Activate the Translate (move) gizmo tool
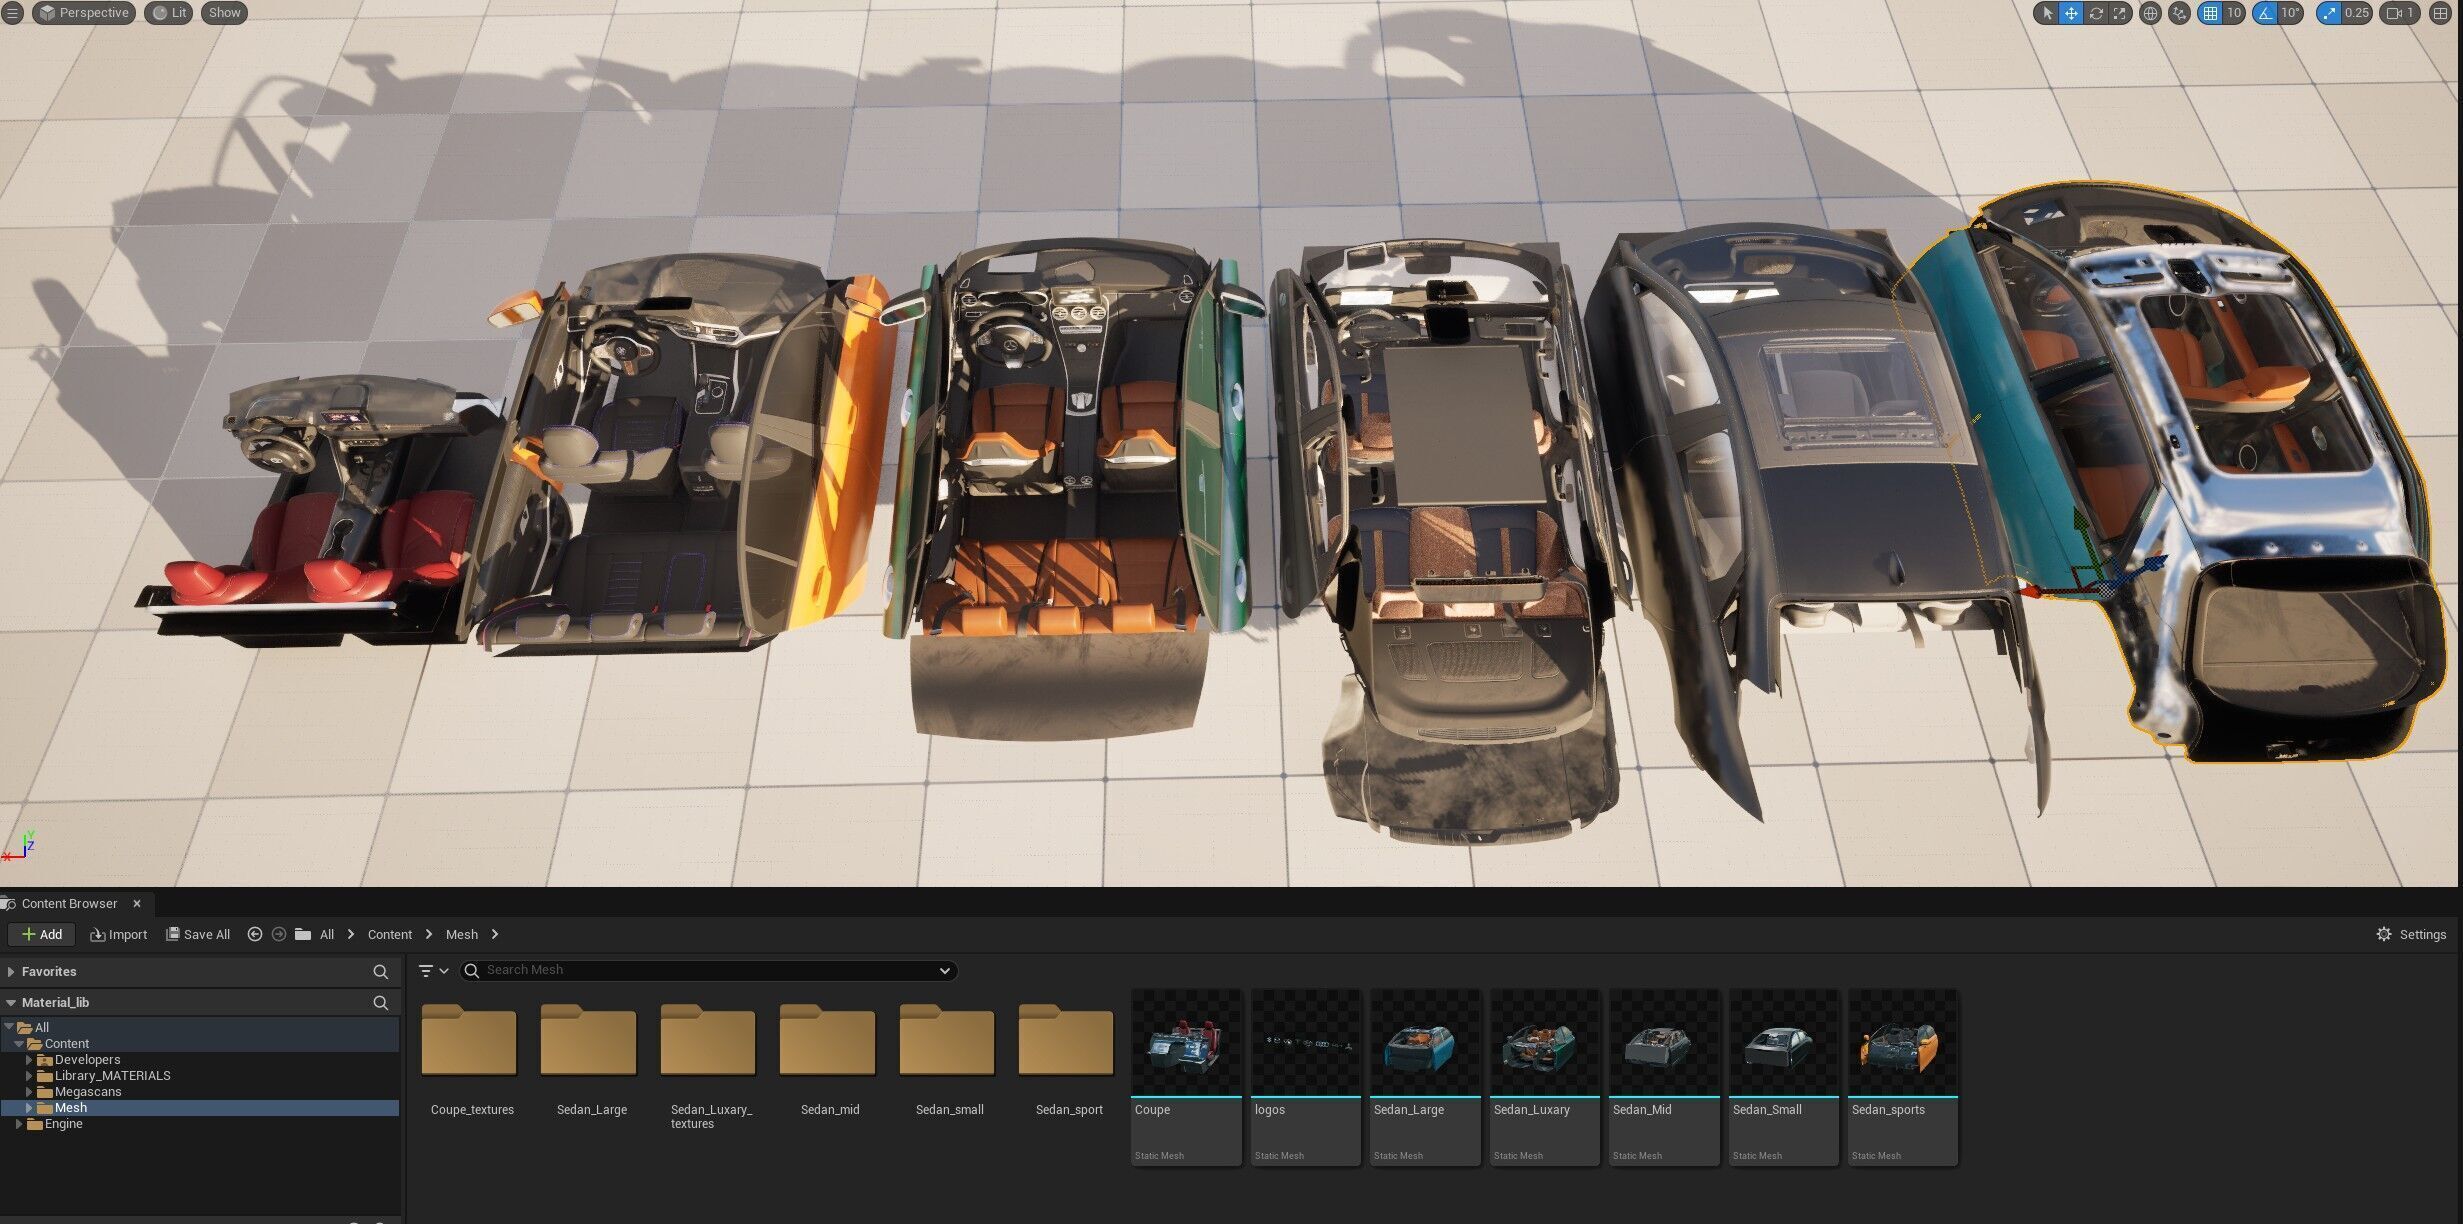The height and width of the screenshot is (1224, 2463). coord(2071,13)
